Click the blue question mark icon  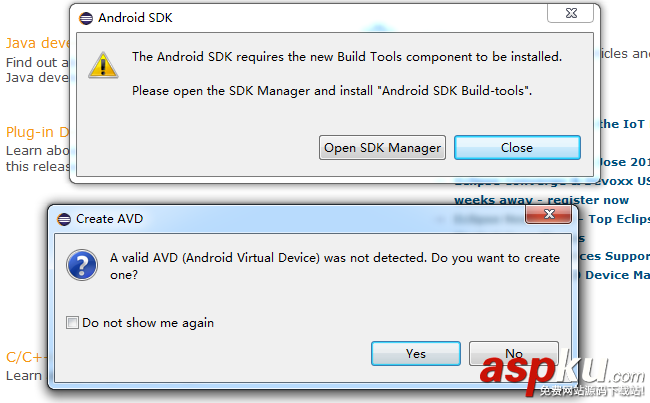pyautogui.click(x=80, y=265)
